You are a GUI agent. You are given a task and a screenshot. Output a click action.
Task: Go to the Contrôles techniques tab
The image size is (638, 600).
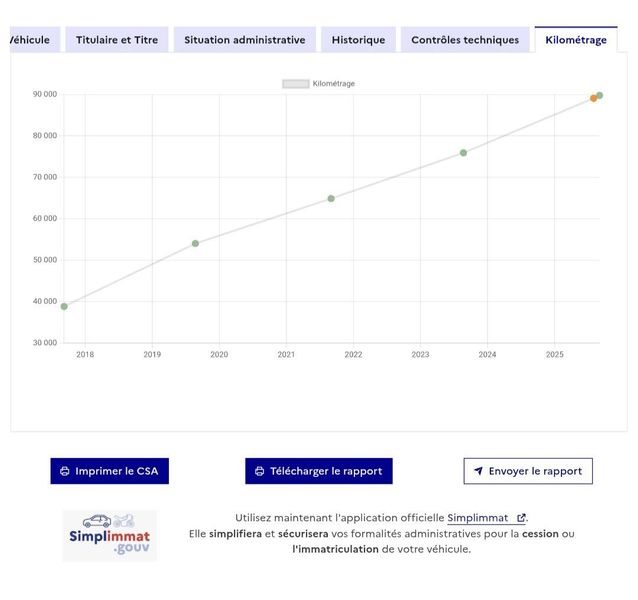(x=465, y=40)
